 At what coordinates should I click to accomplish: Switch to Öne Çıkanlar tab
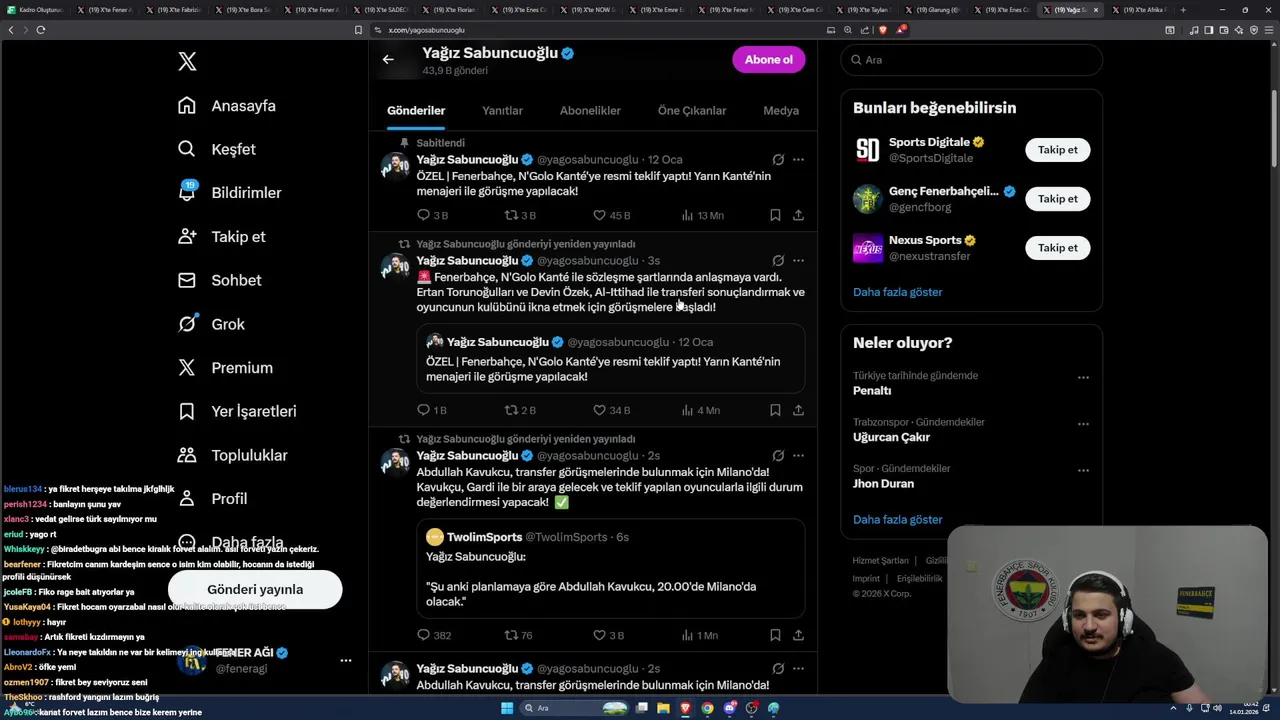pyautogui.click(x=692, y=111)
